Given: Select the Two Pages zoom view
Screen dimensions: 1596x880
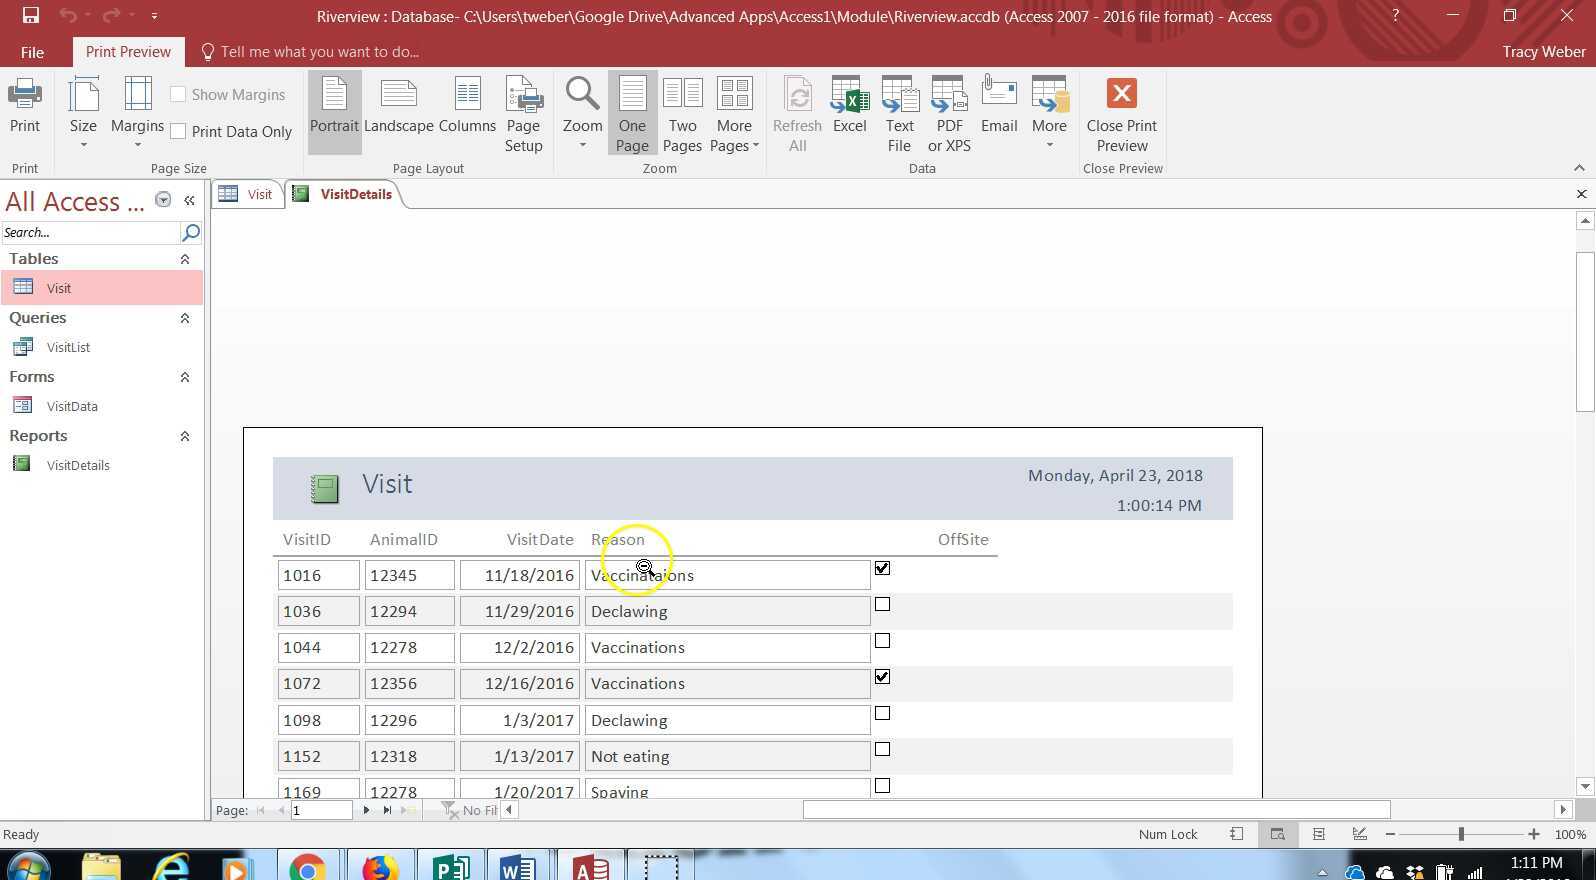Looking at the screenshot, I should (x=682, y=114).
